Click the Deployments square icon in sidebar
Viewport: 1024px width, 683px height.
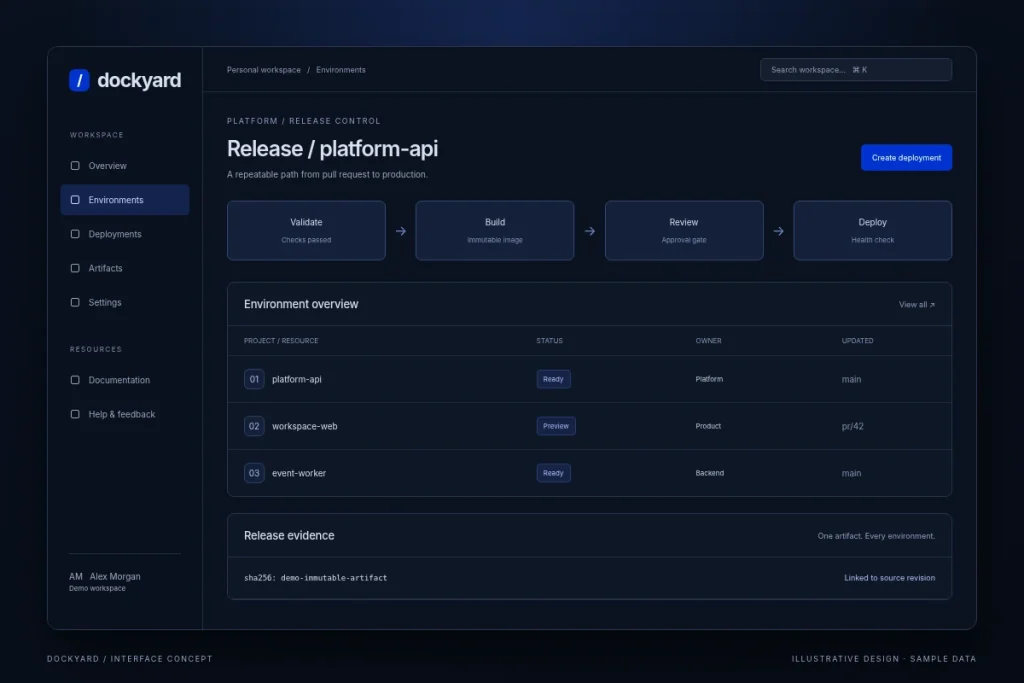coord(75,234)
